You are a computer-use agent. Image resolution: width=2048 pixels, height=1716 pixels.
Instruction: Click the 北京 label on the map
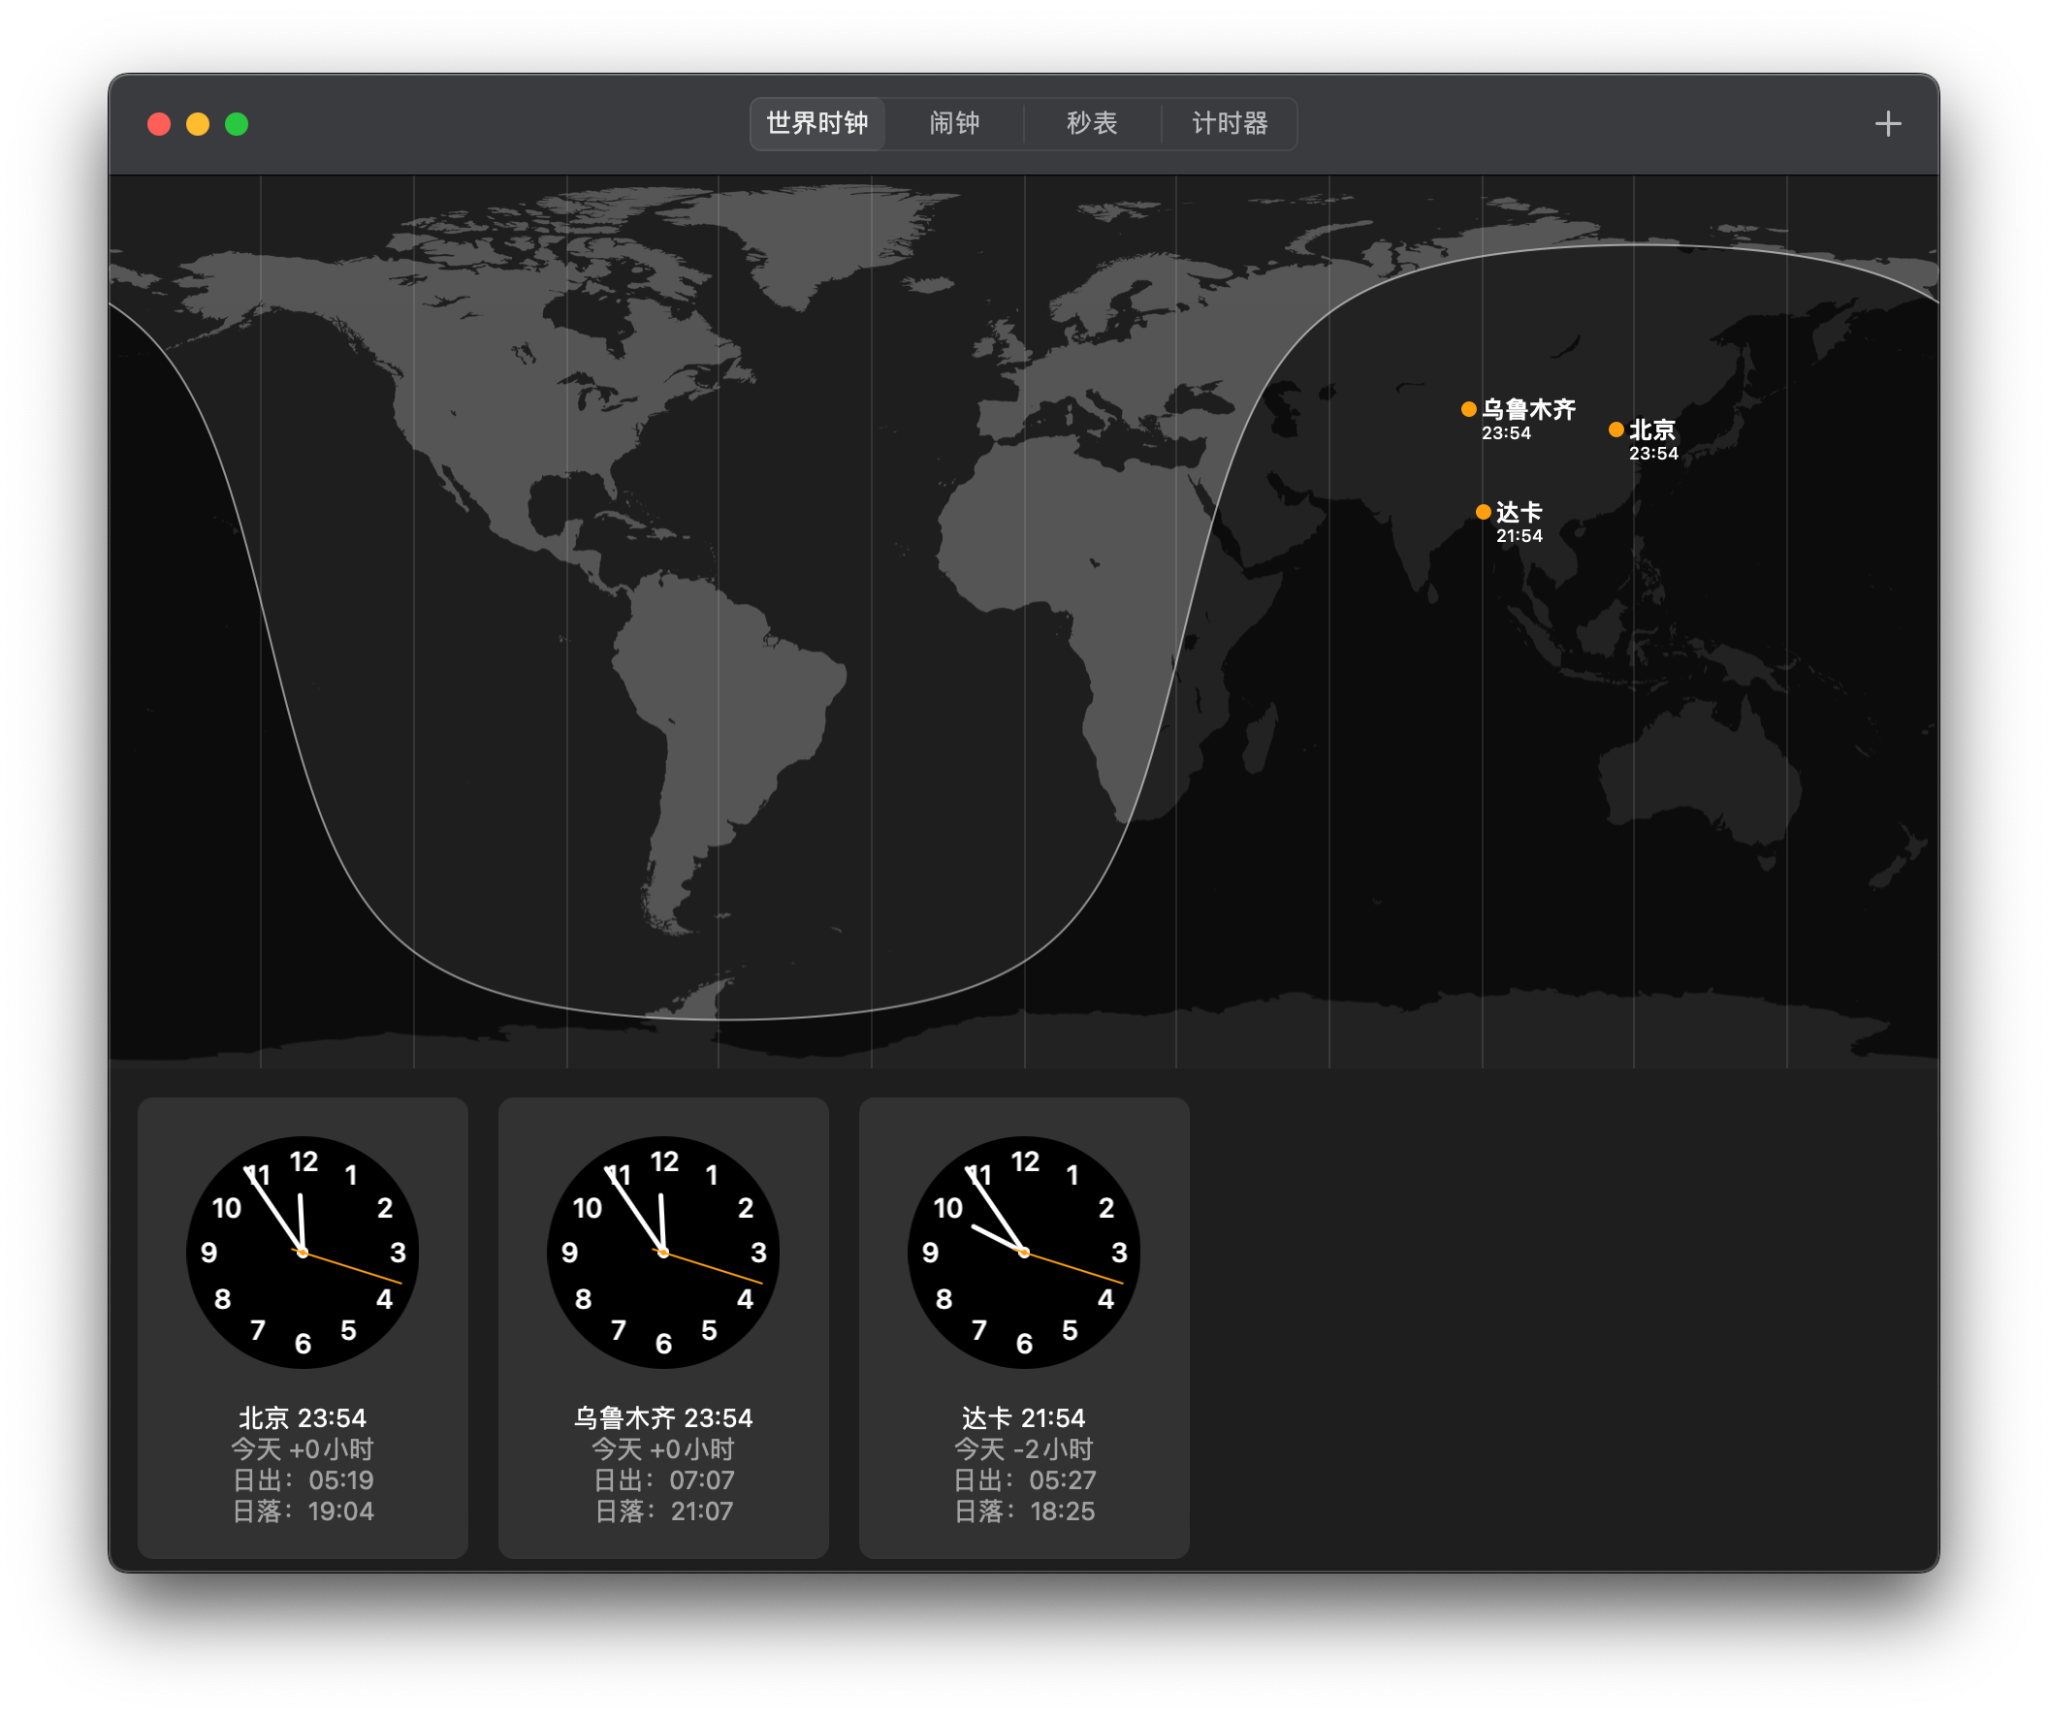click(x=1652, y=430)
